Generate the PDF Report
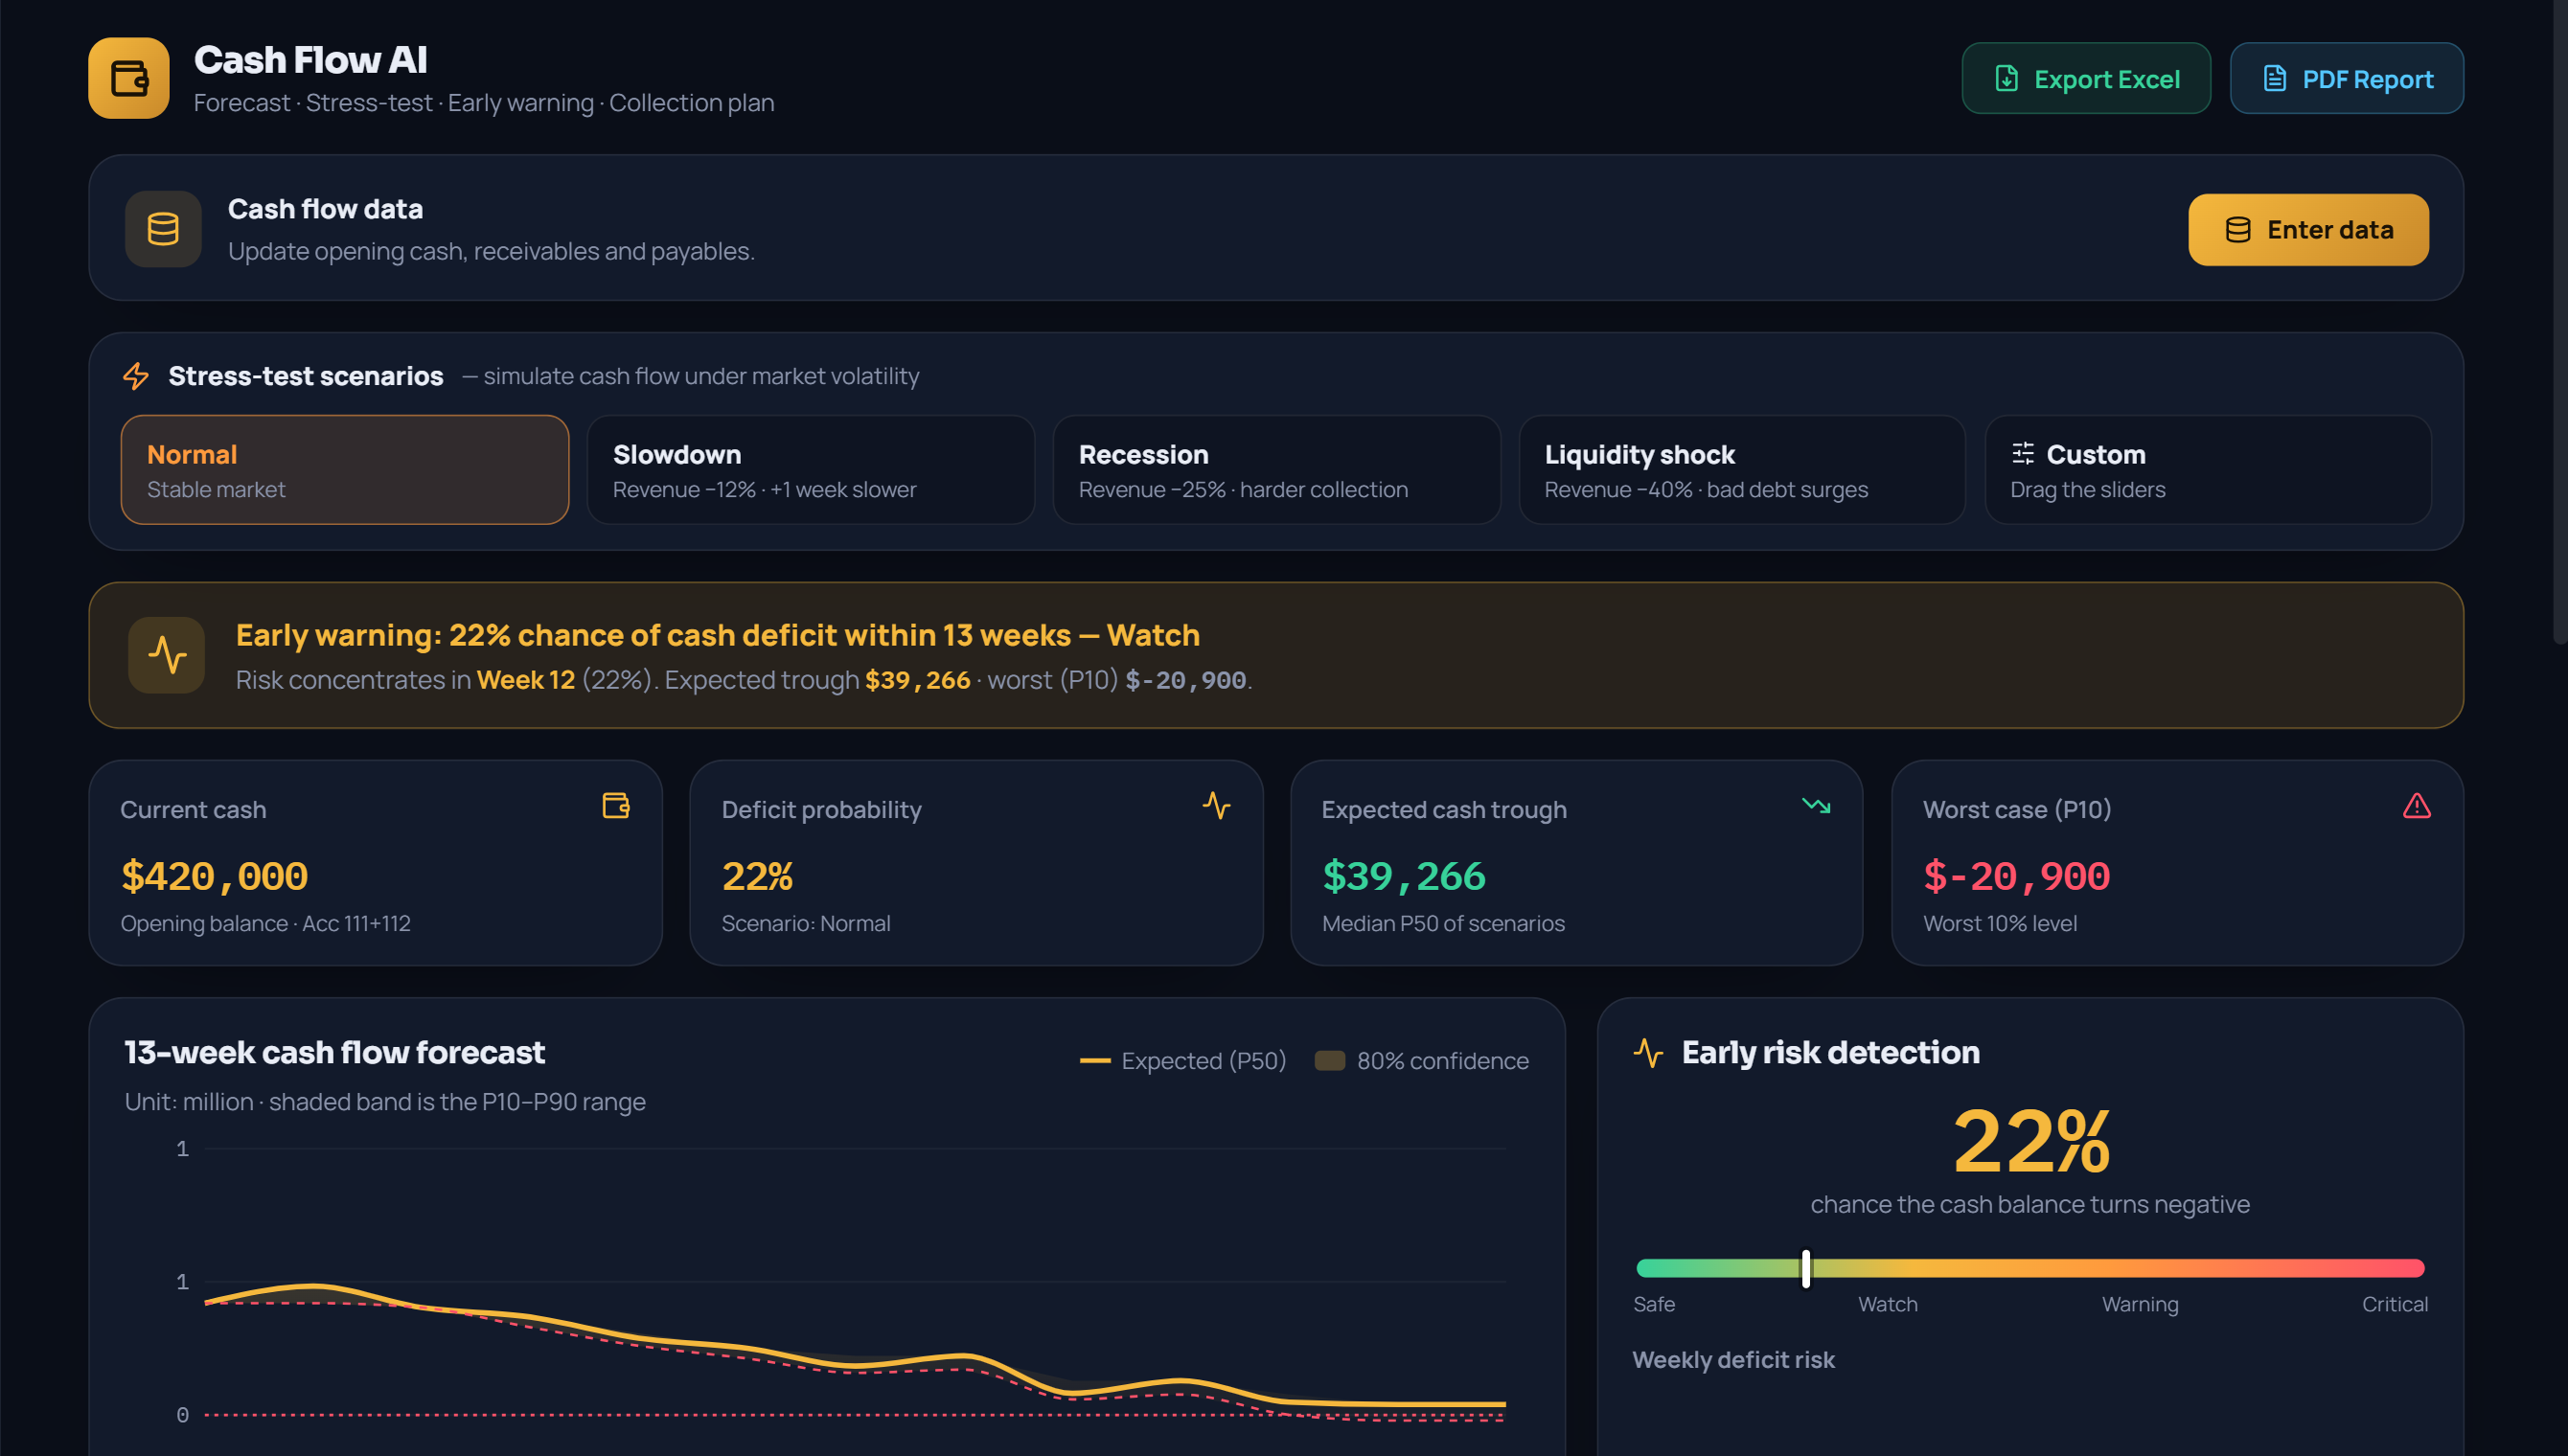 pos(2346,78)
